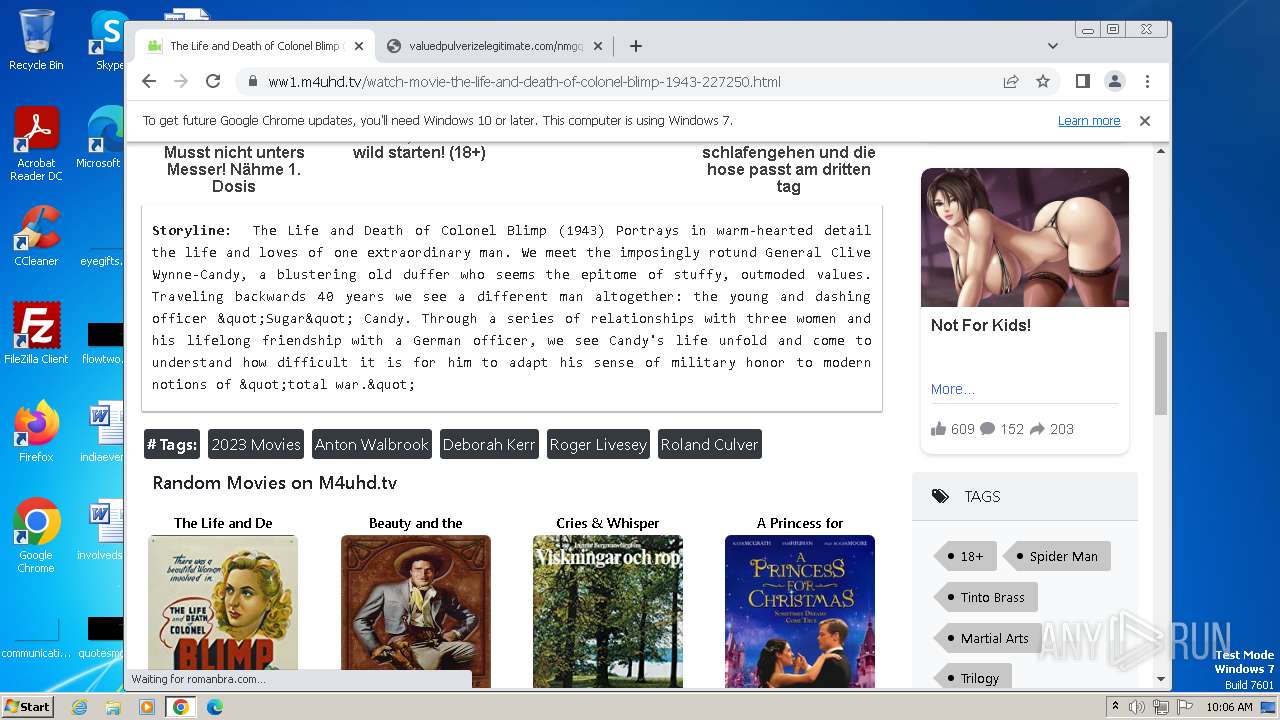Click the Cries & Whisper title link
1280x720 pixels.
608,523
